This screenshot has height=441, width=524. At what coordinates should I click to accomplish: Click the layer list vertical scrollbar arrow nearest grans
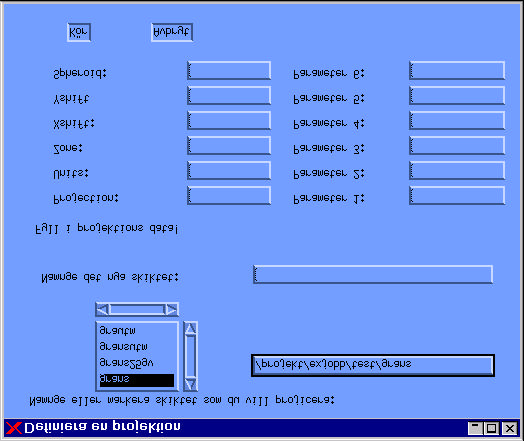tap(190, 384)
